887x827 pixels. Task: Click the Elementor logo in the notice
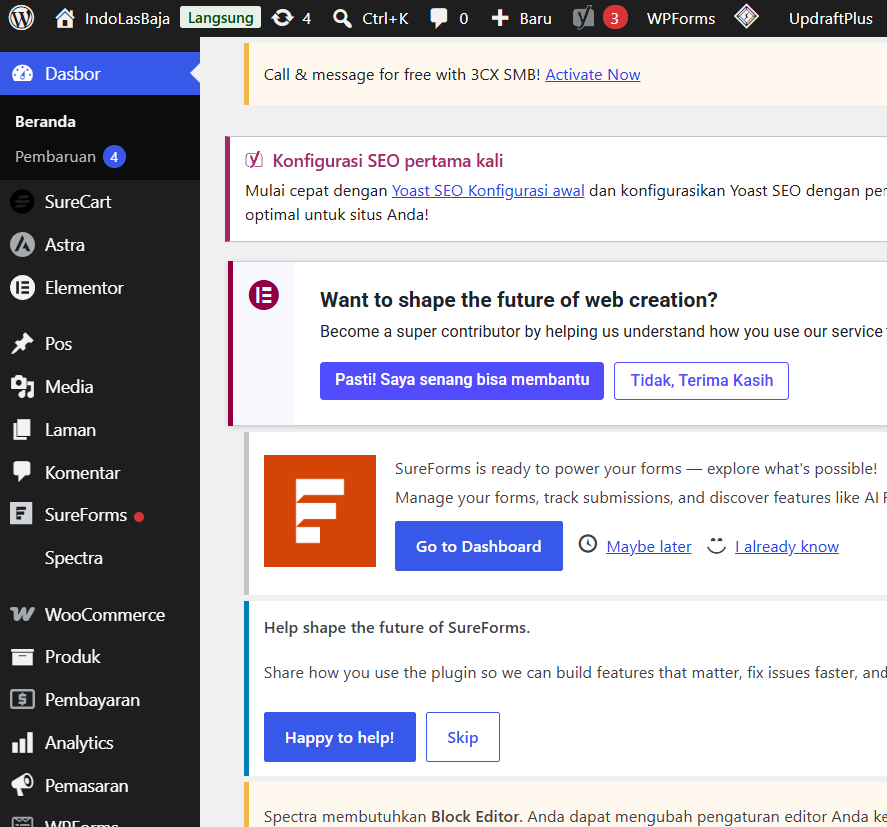click(x=264, y=295)
